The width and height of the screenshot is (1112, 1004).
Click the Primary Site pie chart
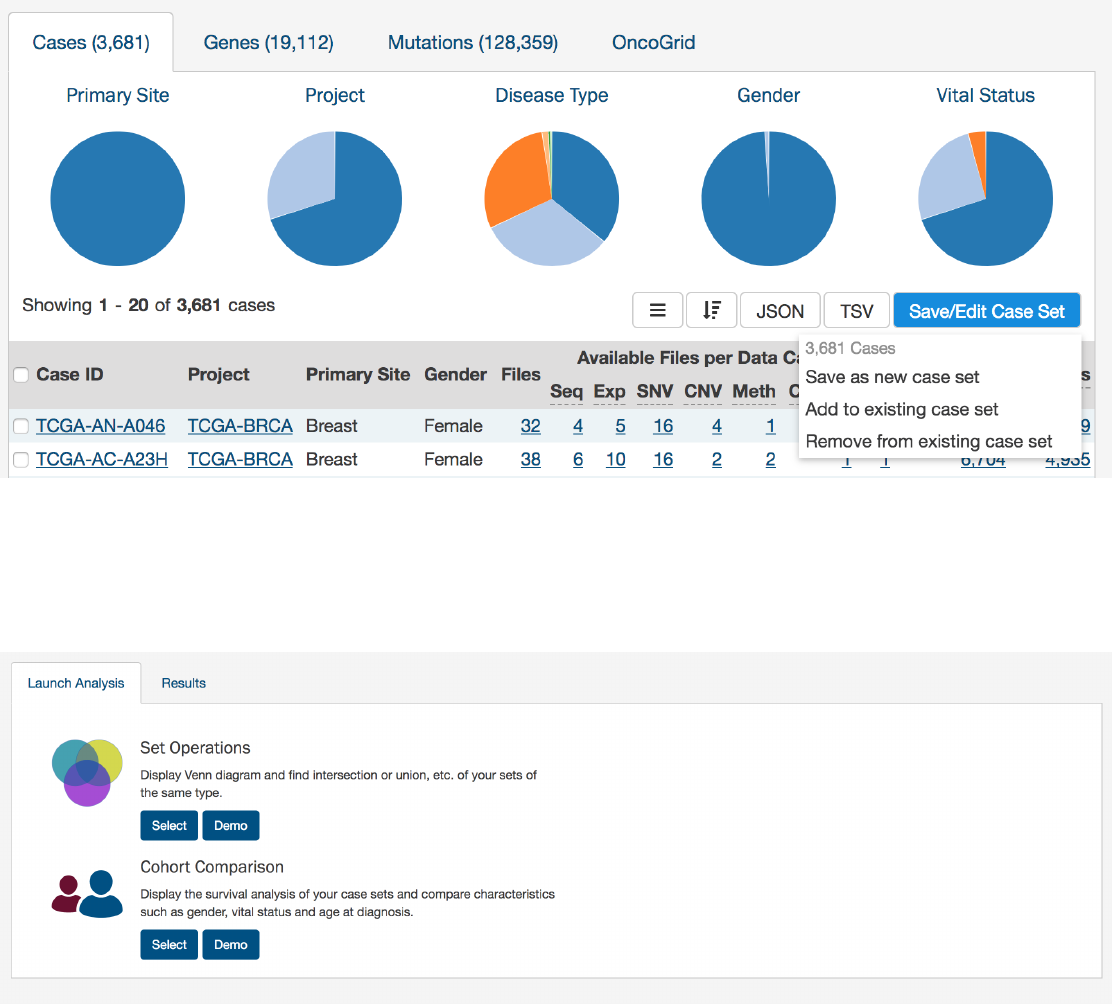[x=118, y=199]
